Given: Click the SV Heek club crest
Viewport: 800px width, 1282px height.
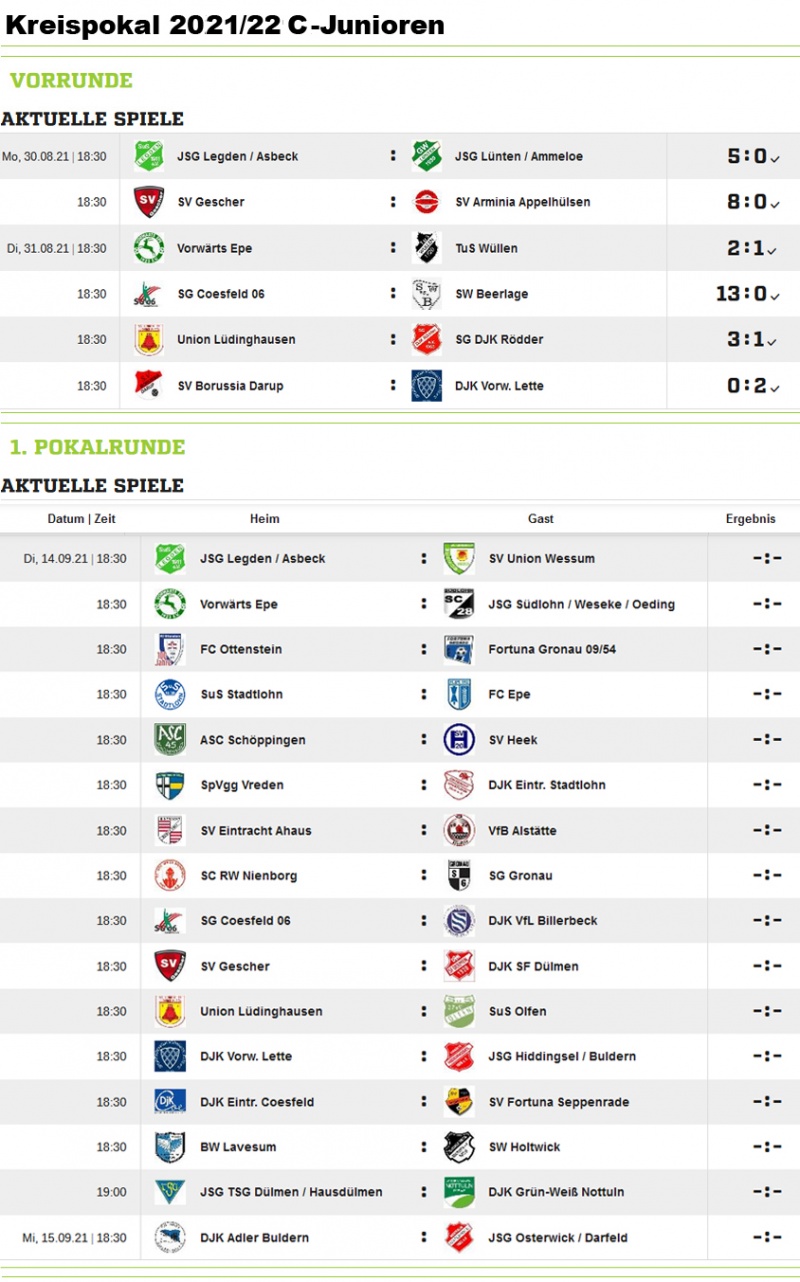Looking at the screenshot, I should tap(459, 740).
